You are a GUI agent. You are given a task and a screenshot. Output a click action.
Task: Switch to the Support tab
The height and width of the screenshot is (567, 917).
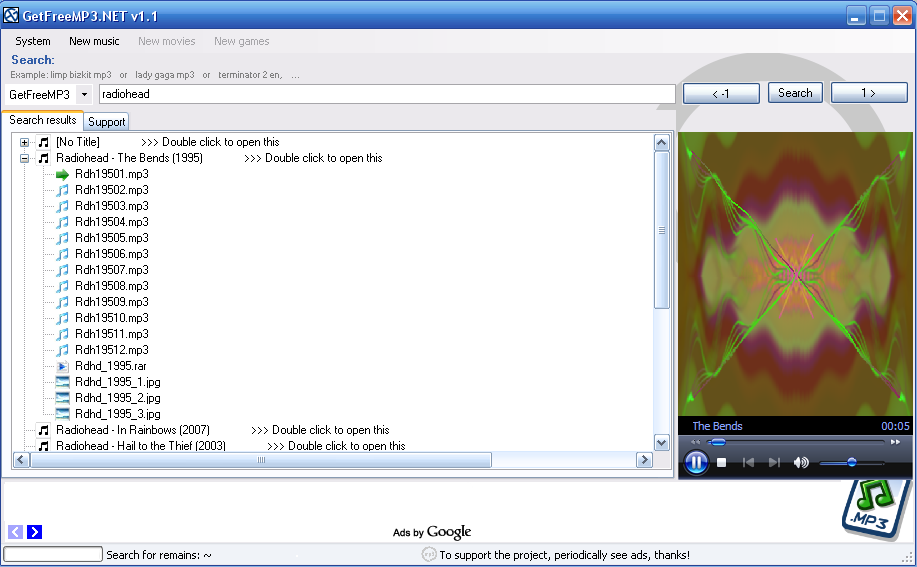106,122
